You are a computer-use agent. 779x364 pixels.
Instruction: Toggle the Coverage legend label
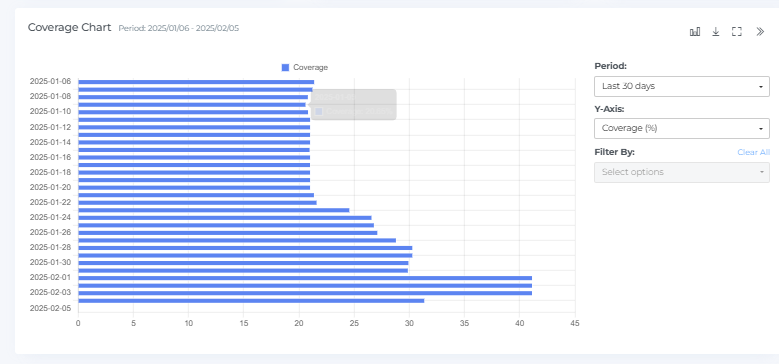click(311, 68)
